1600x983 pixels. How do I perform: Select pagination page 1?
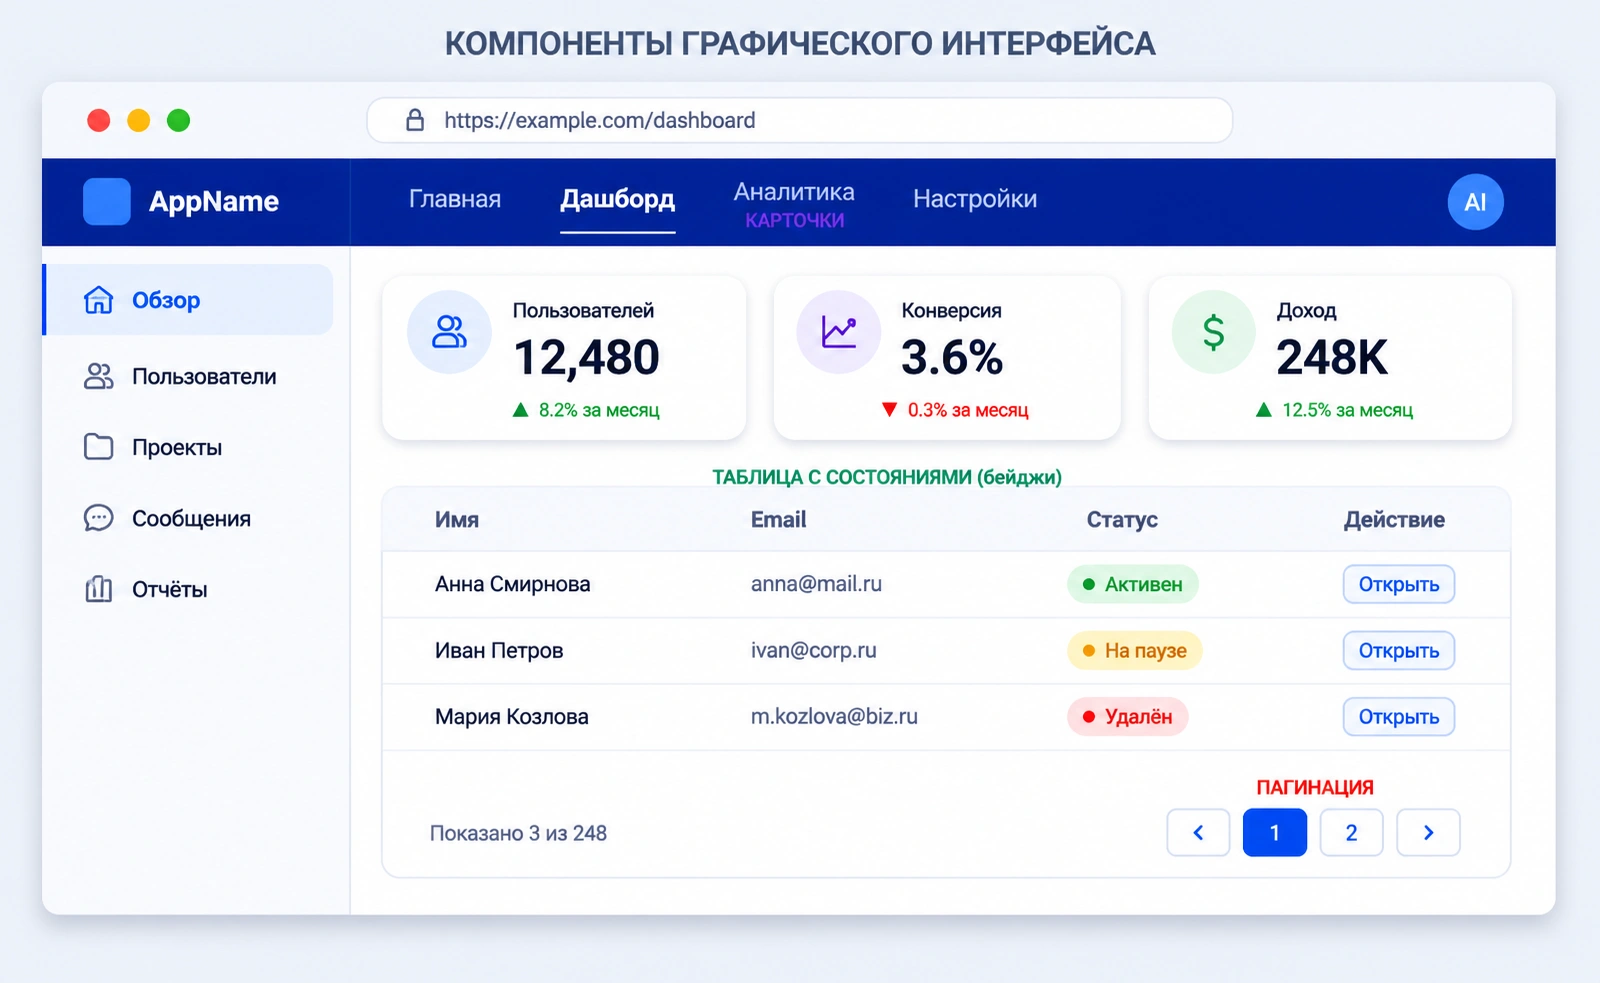pos(1275,832)
